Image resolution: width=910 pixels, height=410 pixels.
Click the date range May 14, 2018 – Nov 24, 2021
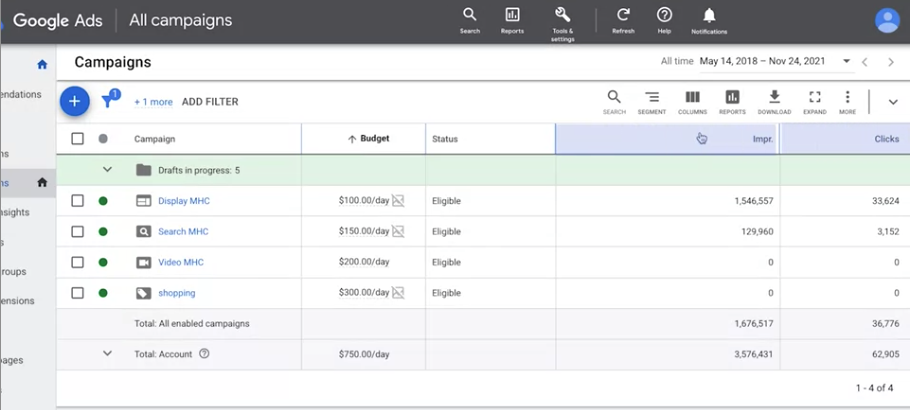(x=762, y=61)
